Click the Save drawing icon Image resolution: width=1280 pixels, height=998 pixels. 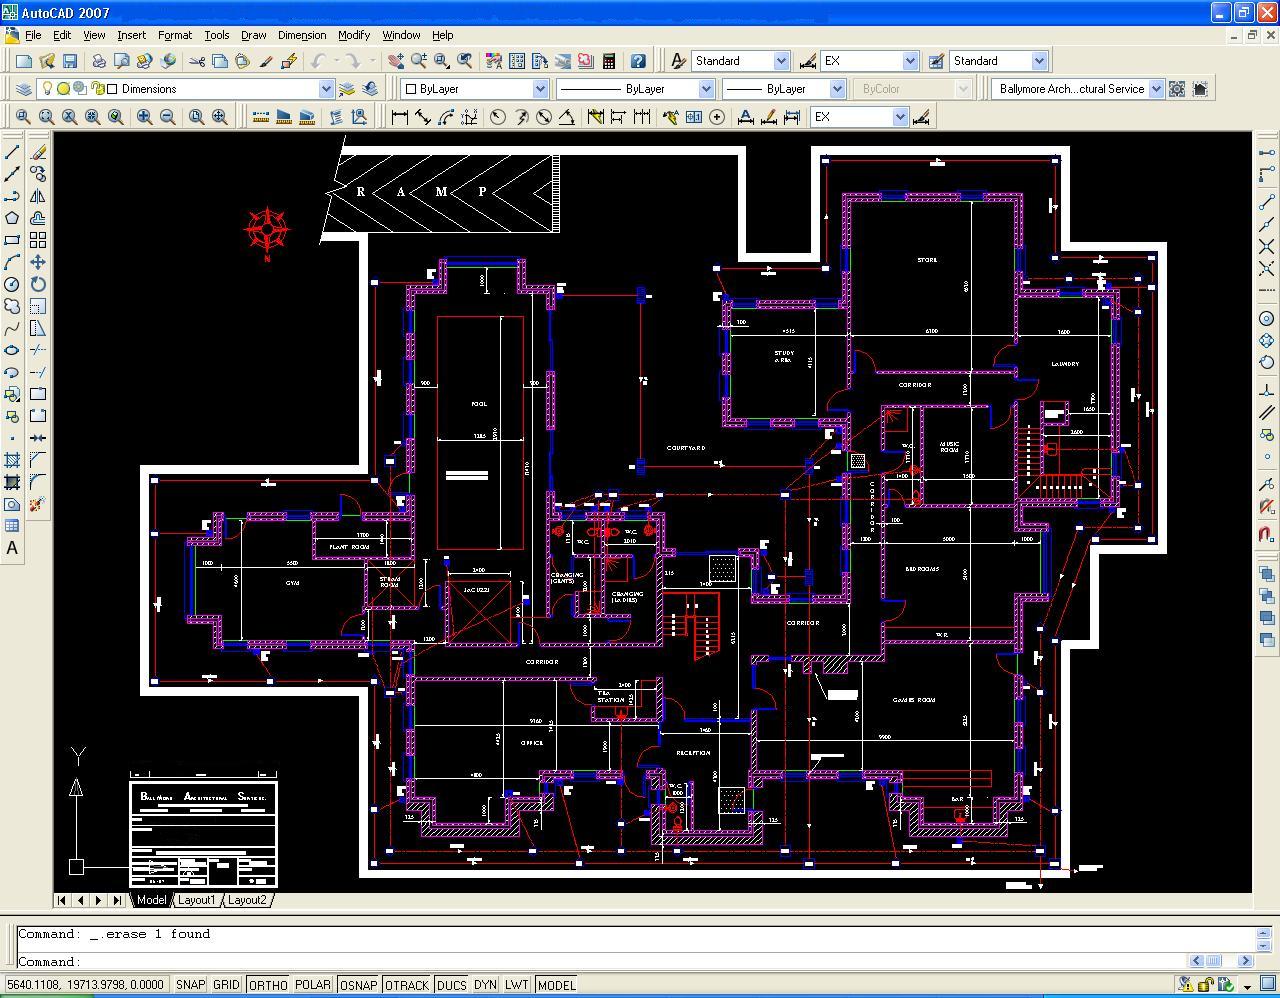pos(69,61)
